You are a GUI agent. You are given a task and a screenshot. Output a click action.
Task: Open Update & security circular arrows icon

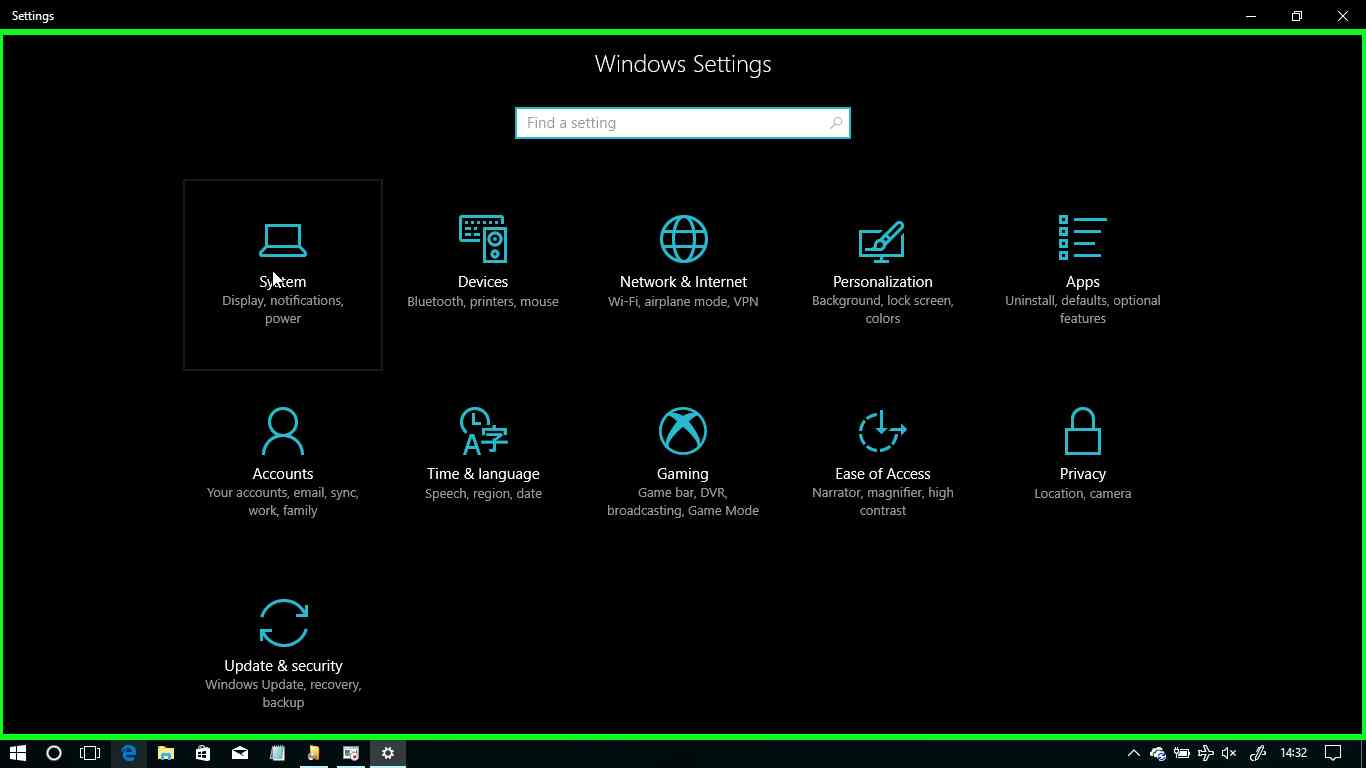(x=283, y=623)
